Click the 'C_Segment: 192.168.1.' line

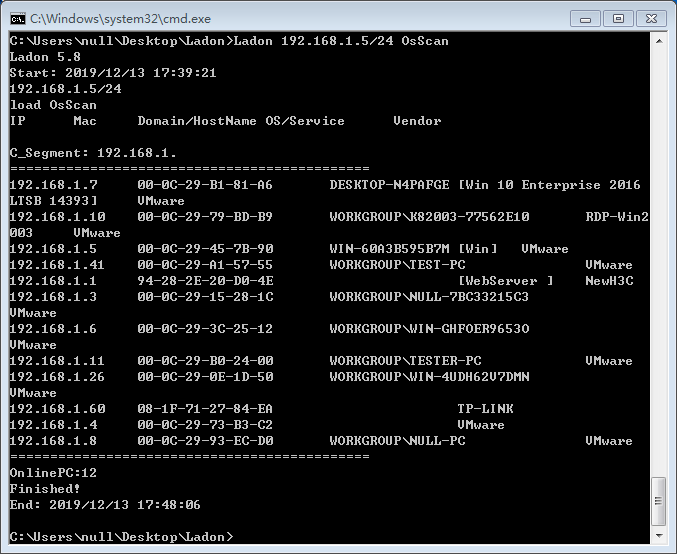pyautogui.click(x=93, y=153)
